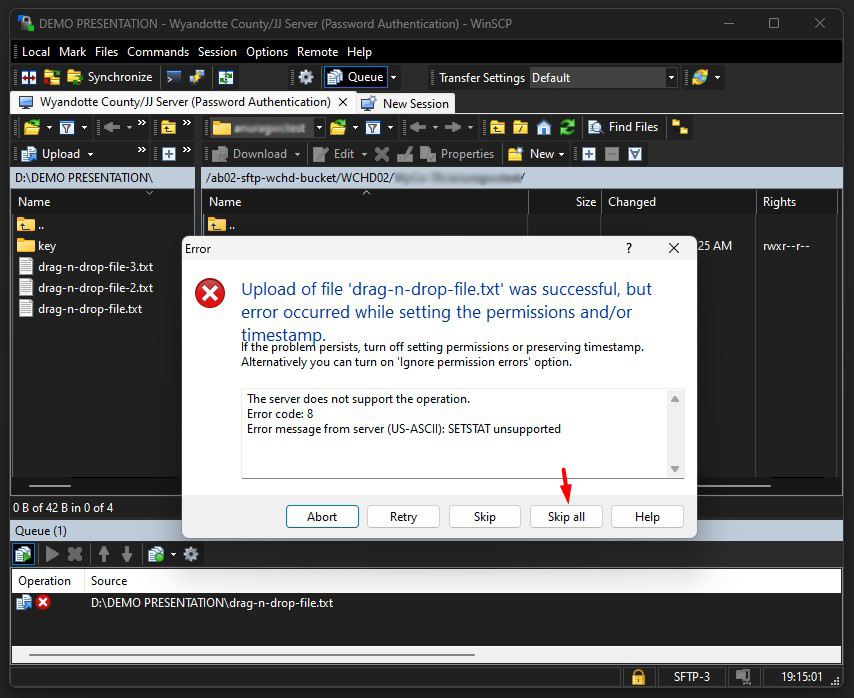The image size is (854, 698).
Task: Click Retry in the Error dialog
Action: 404,517
